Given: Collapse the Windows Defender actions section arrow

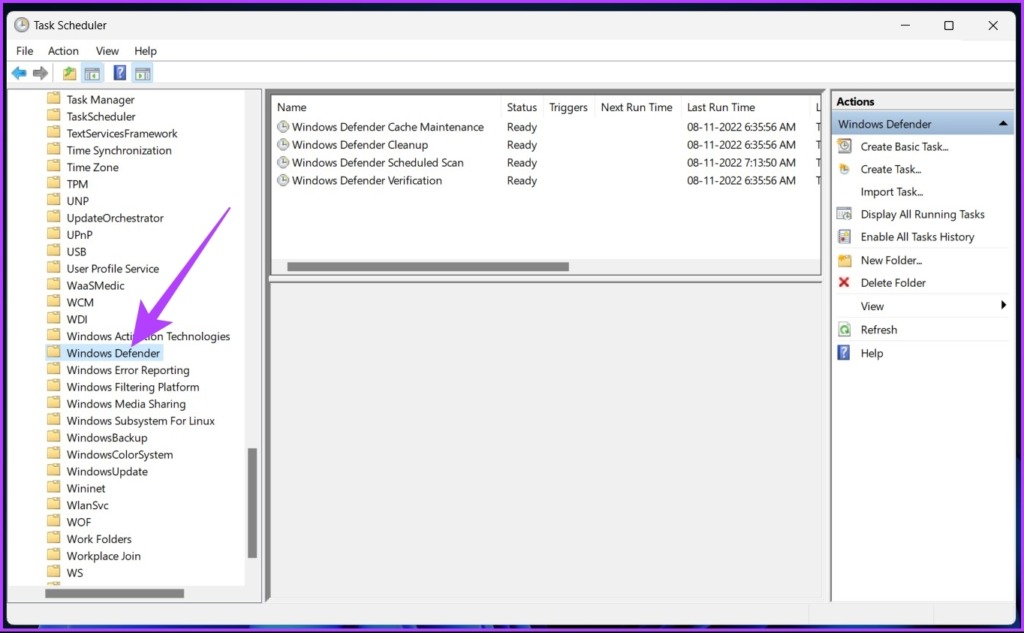Looking at the screenshot, I should tap(1003, 123).
